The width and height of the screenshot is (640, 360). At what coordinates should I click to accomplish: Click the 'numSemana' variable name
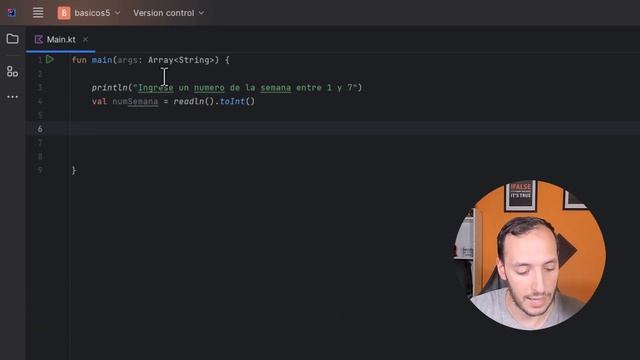tap(135, 101)
